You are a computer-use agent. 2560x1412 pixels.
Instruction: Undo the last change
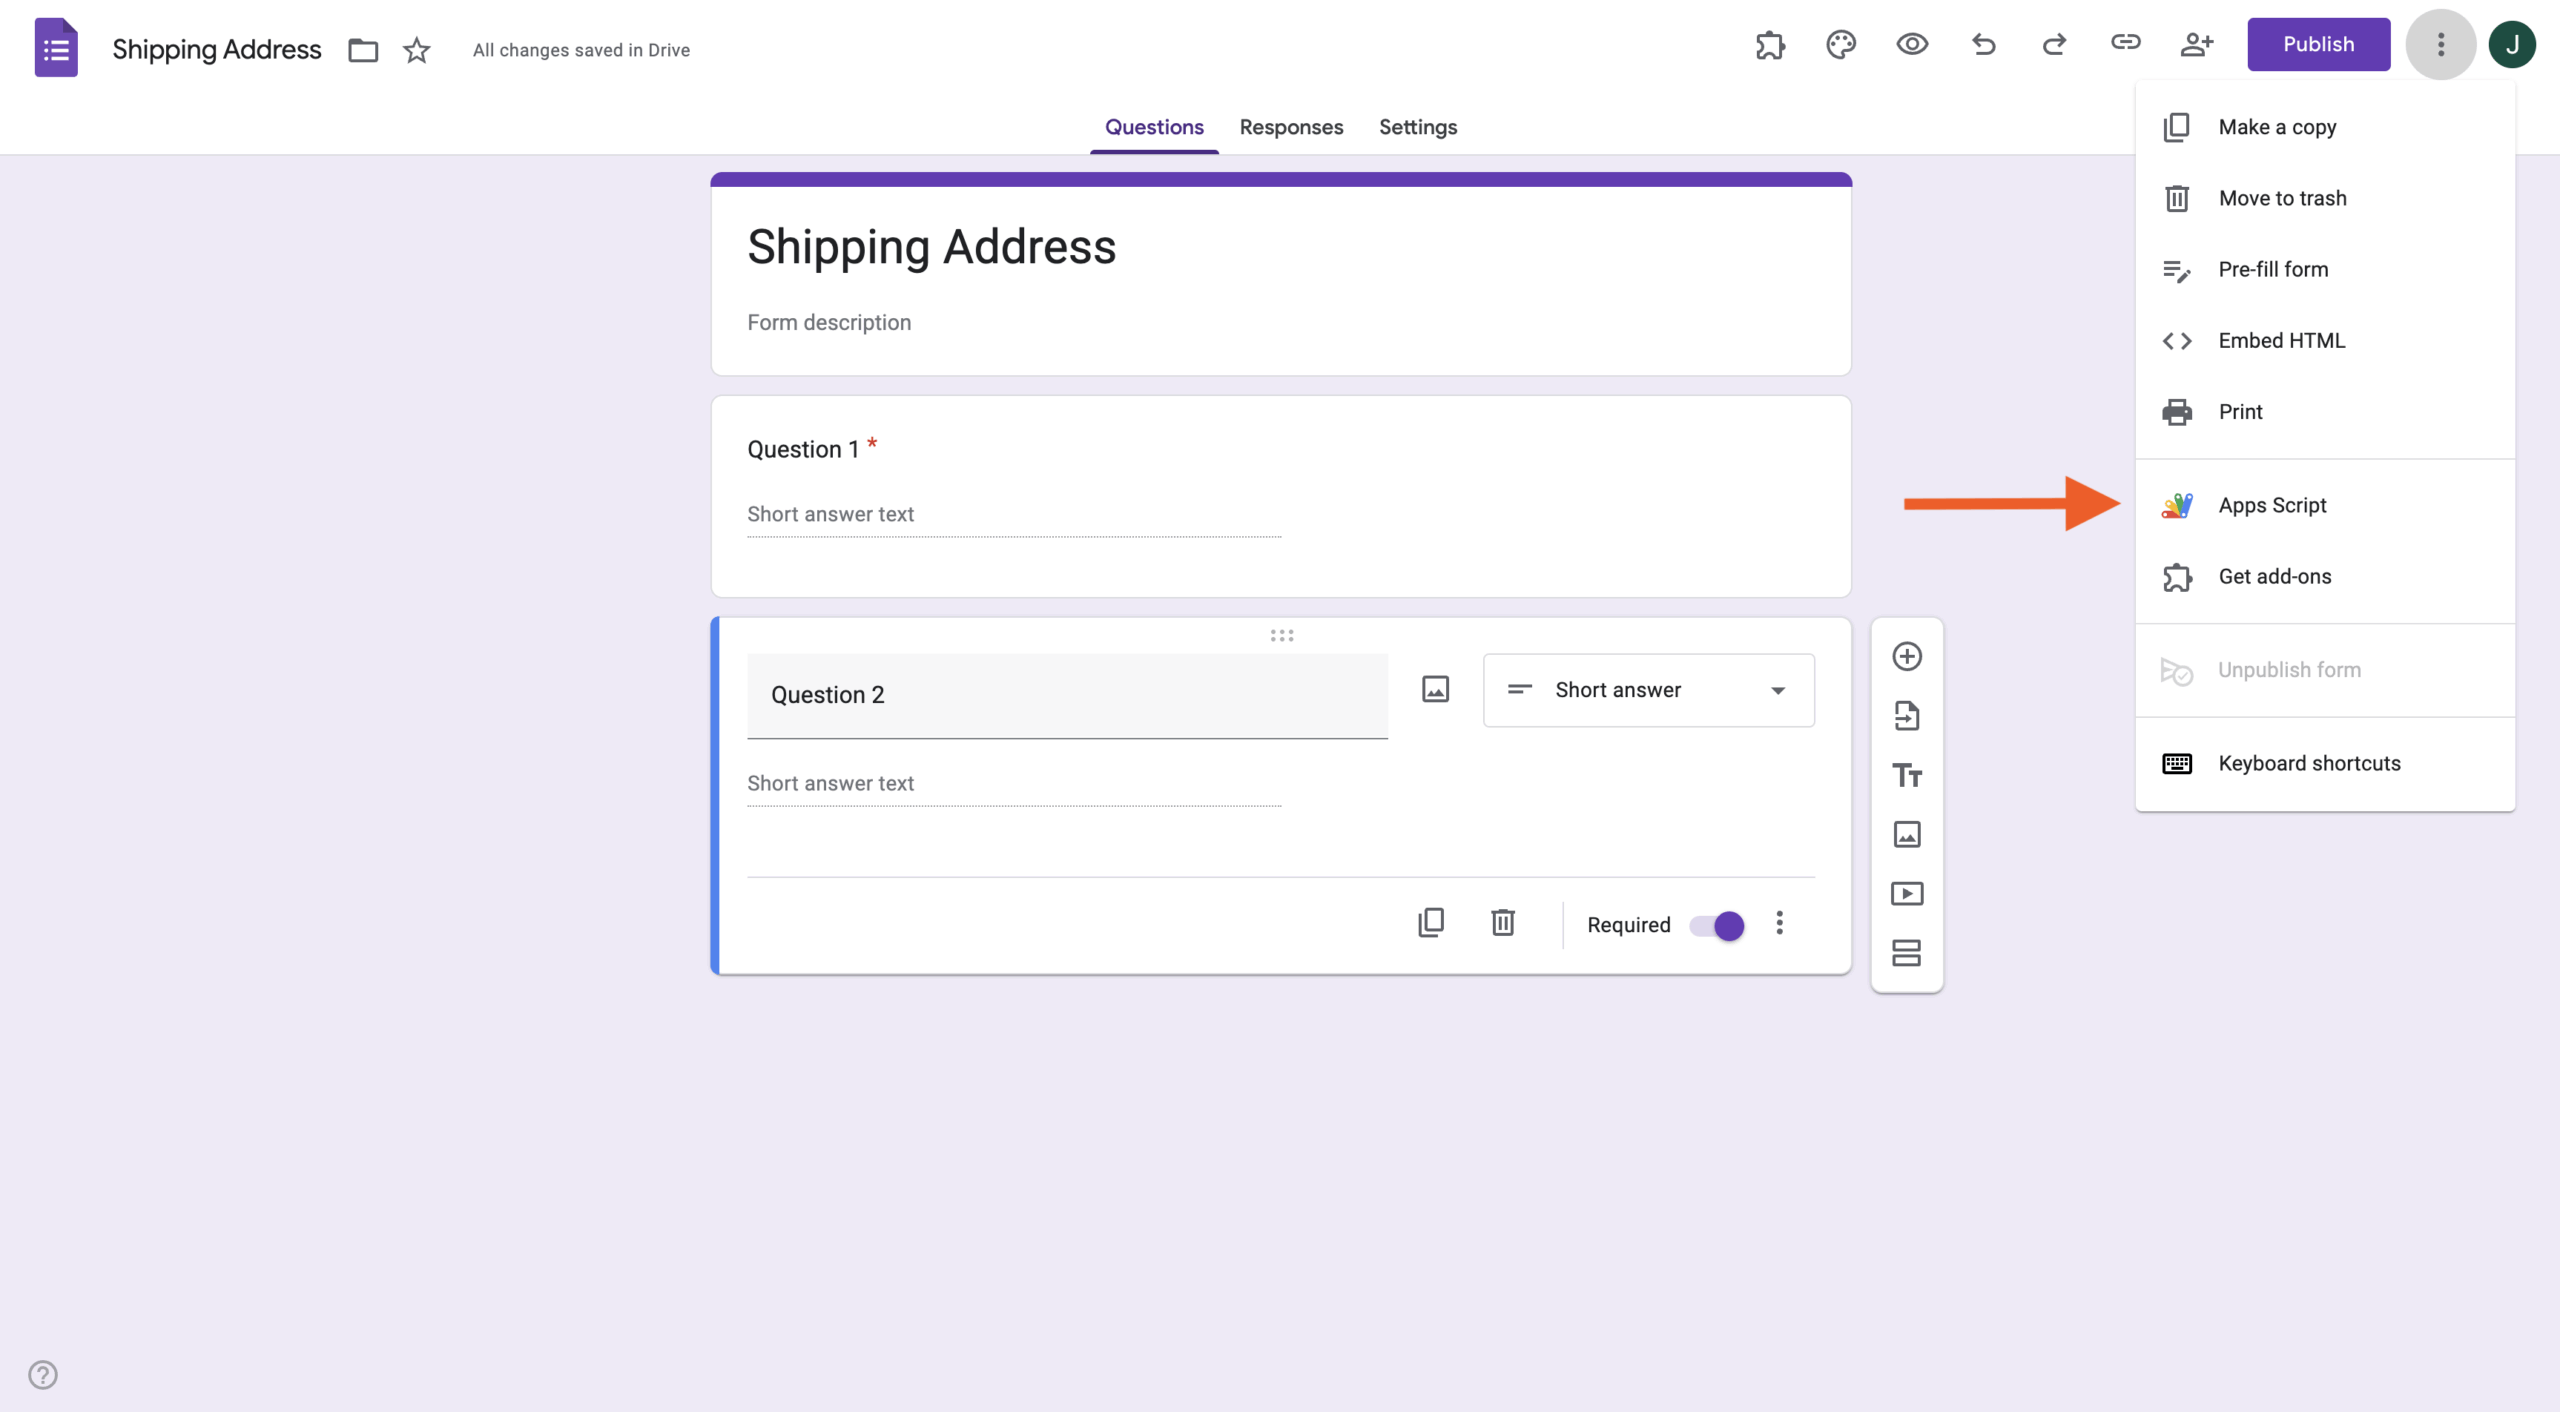click(x=1983, y=44)
